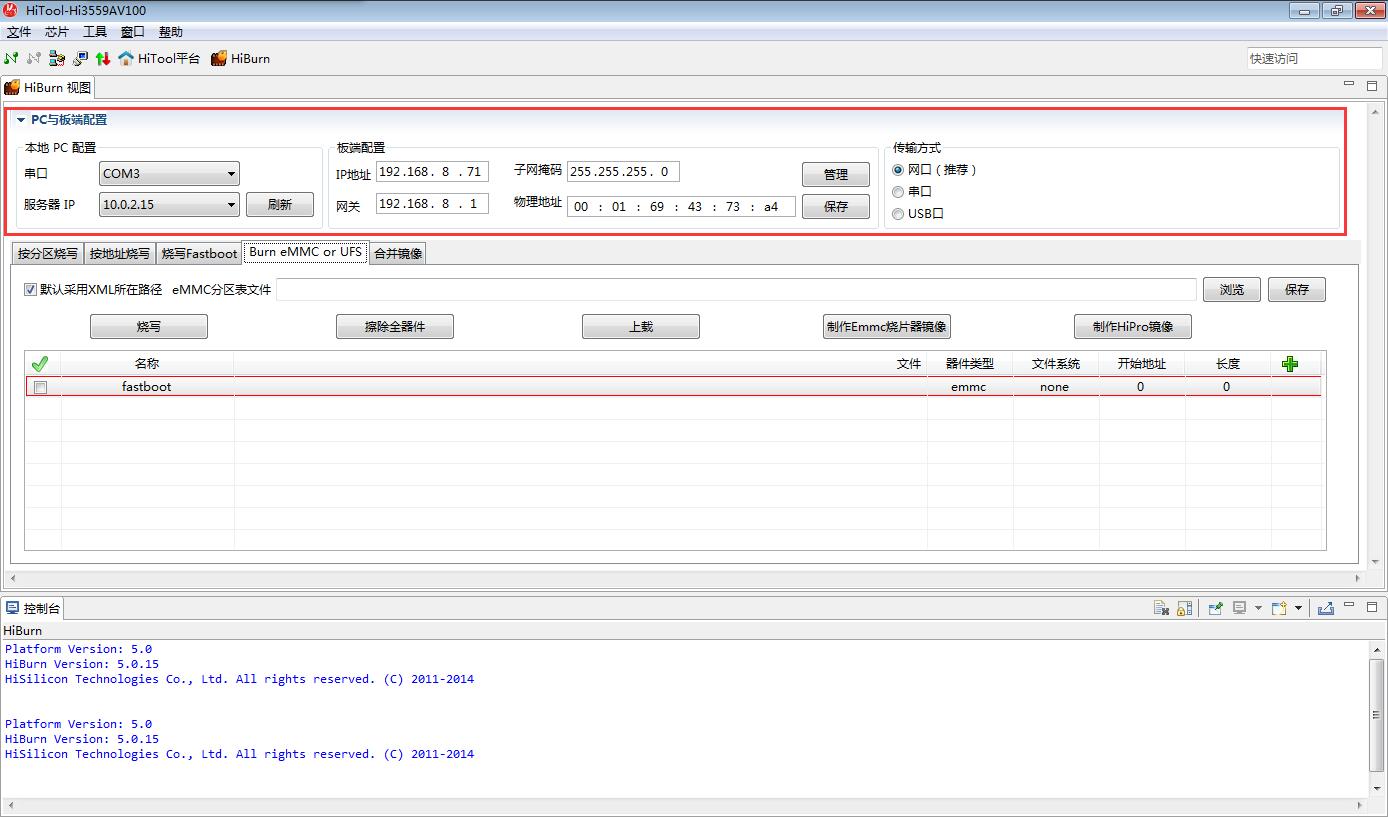Select the USB口 transfer mode radio button
The image size is (1388, 817).
898,214
